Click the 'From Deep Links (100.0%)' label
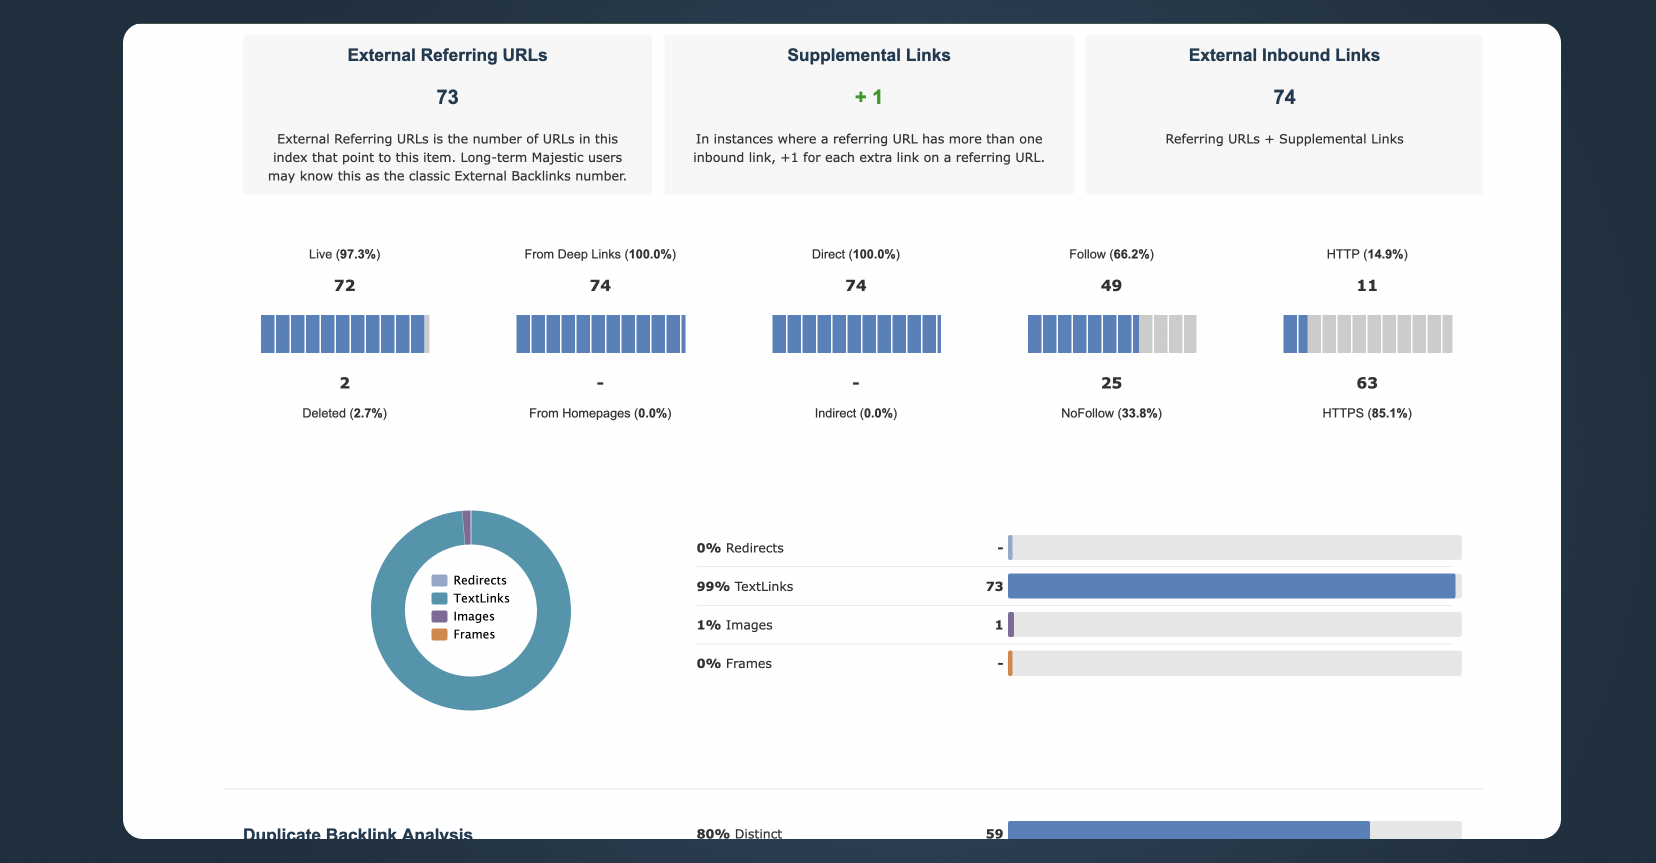The image size is (1656, 863). pyautogui.click(x=600, y=254)
